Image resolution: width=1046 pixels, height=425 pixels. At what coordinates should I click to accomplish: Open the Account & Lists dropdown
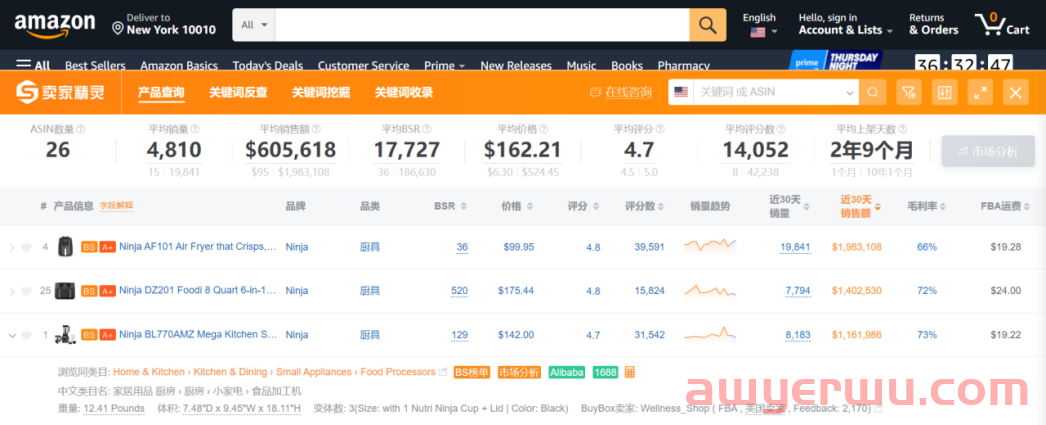tap(845, 25)
